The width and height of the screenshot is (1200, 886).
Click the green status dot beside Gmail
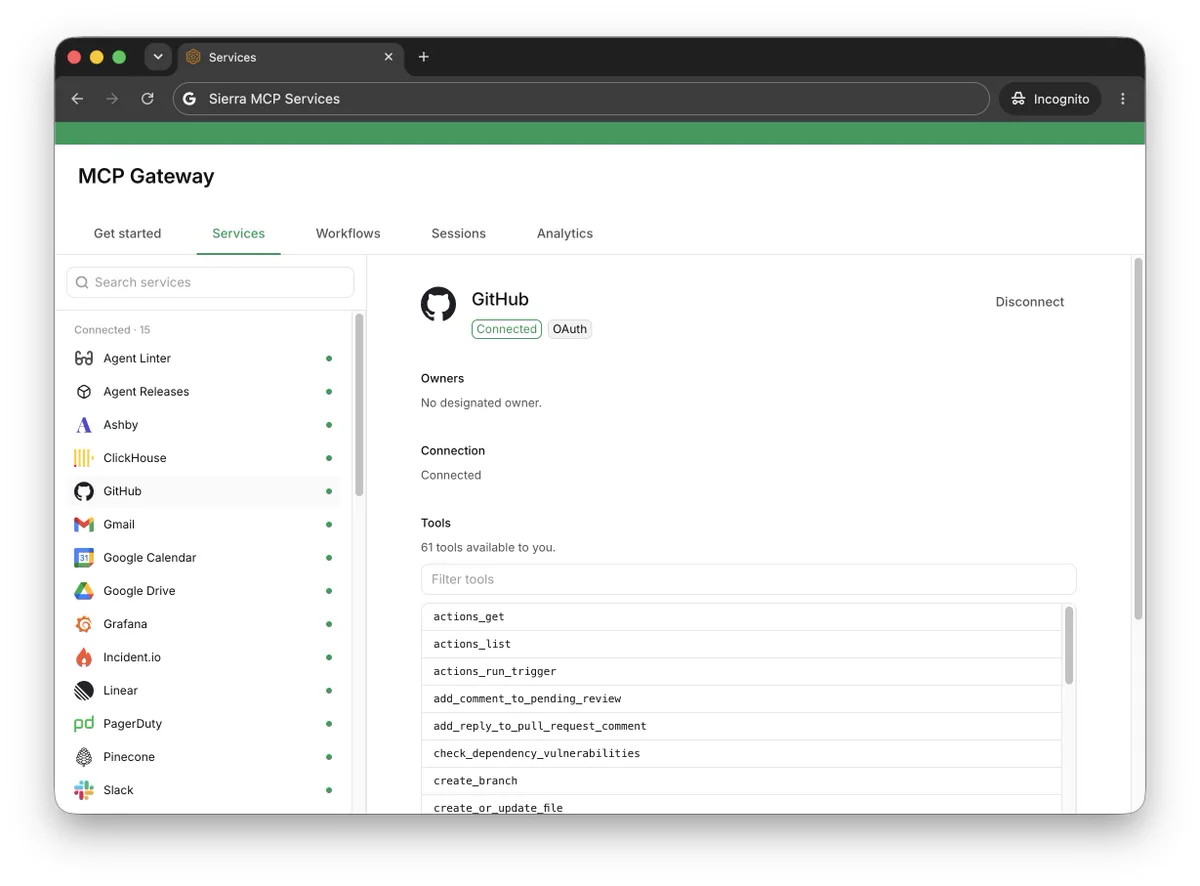coord(329,524)
